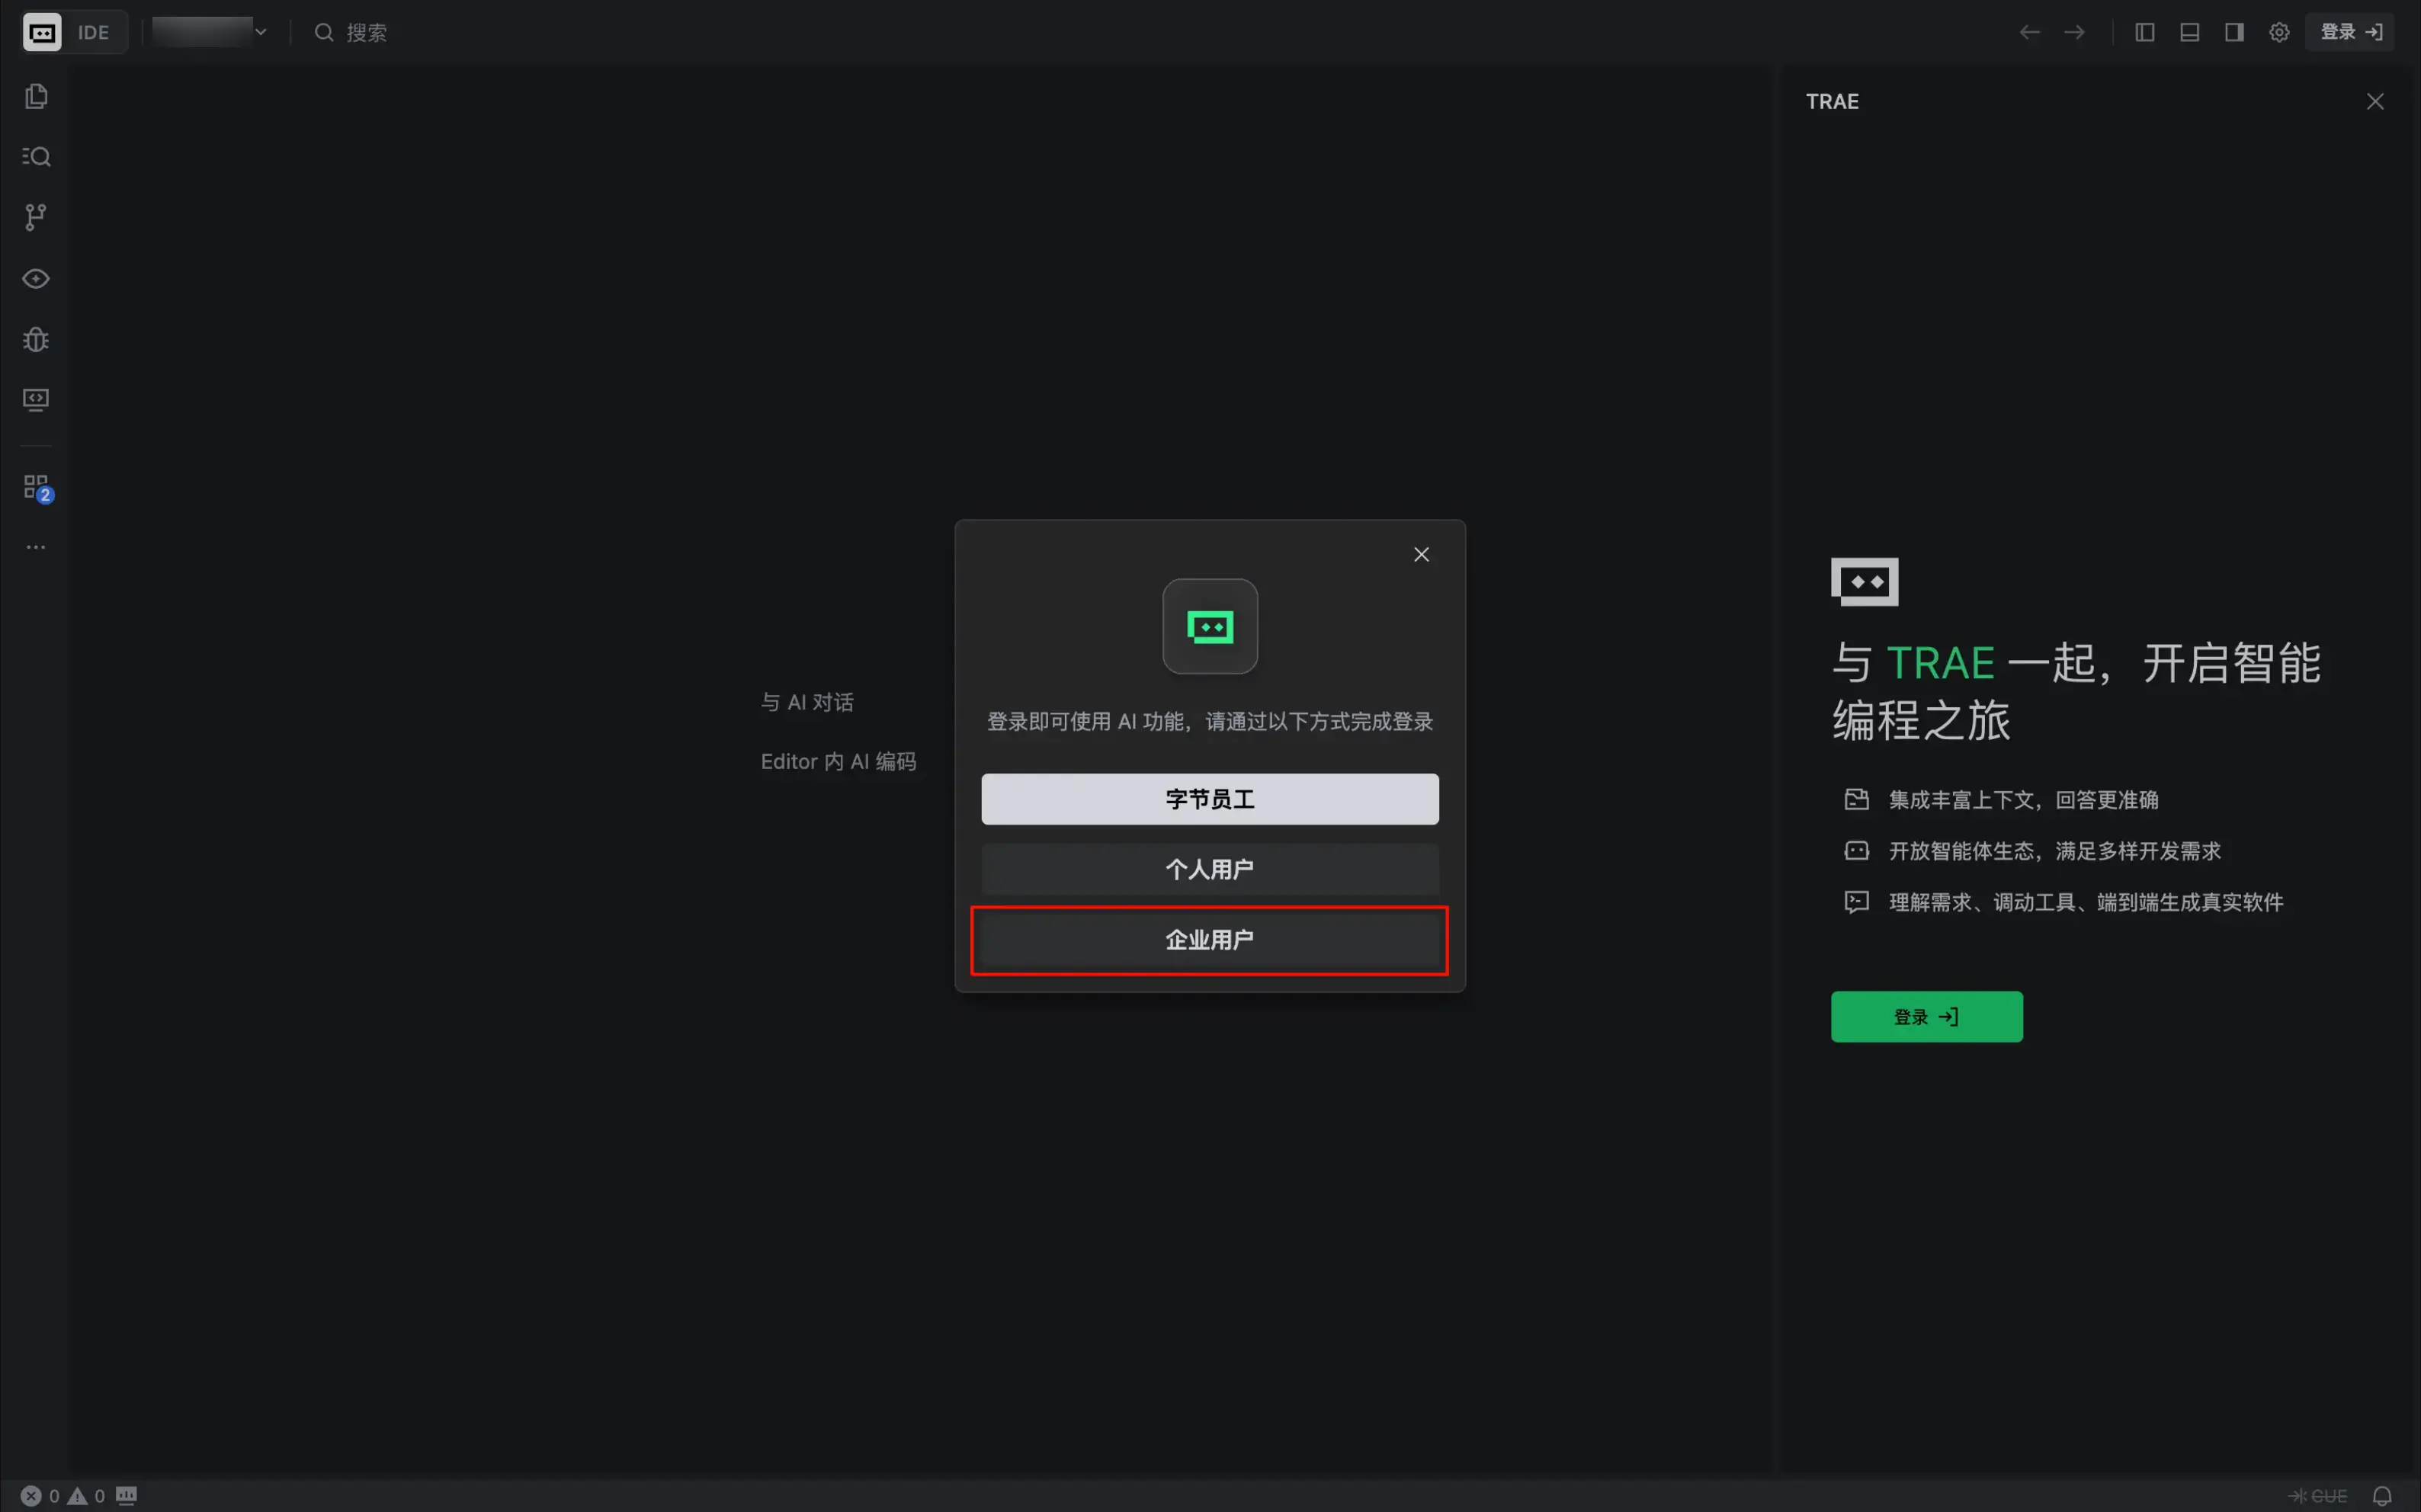
Task: Click the 集成丰富上下文，回答更准确 line
Action: (2001, 800)
